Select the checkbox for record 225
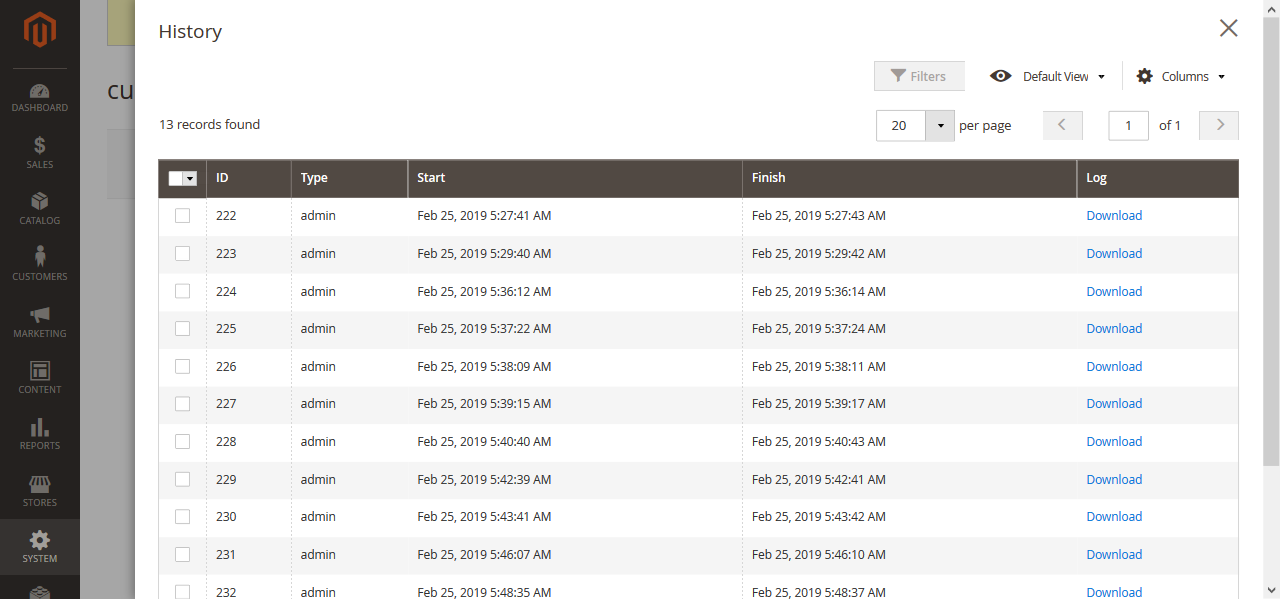 (182, 329)
